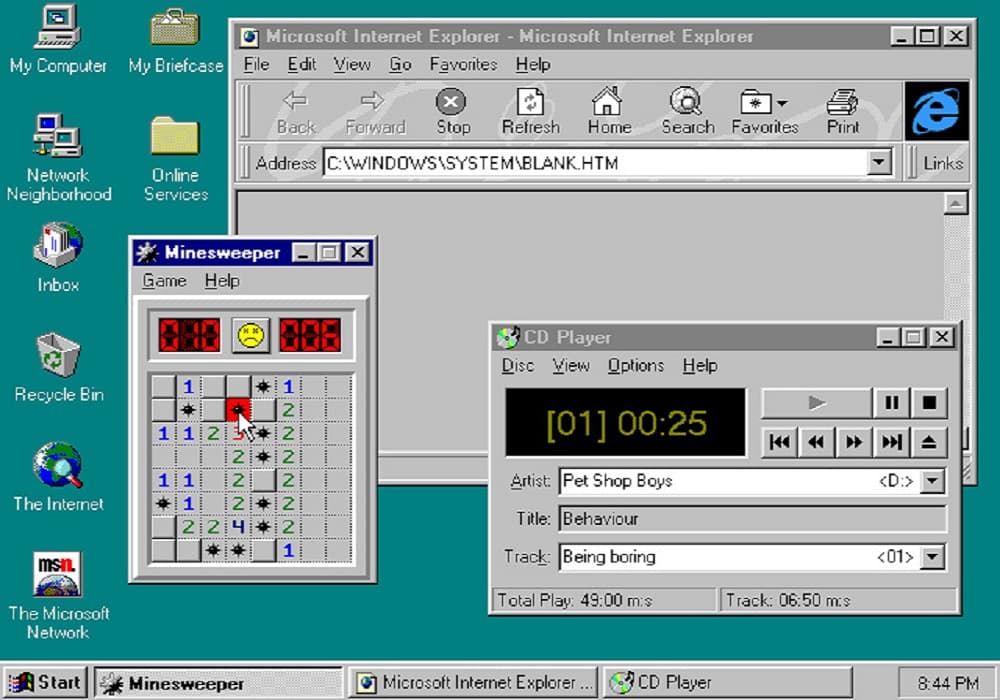Click the Refresh icon in Internet Explorer

pos(530,104)
